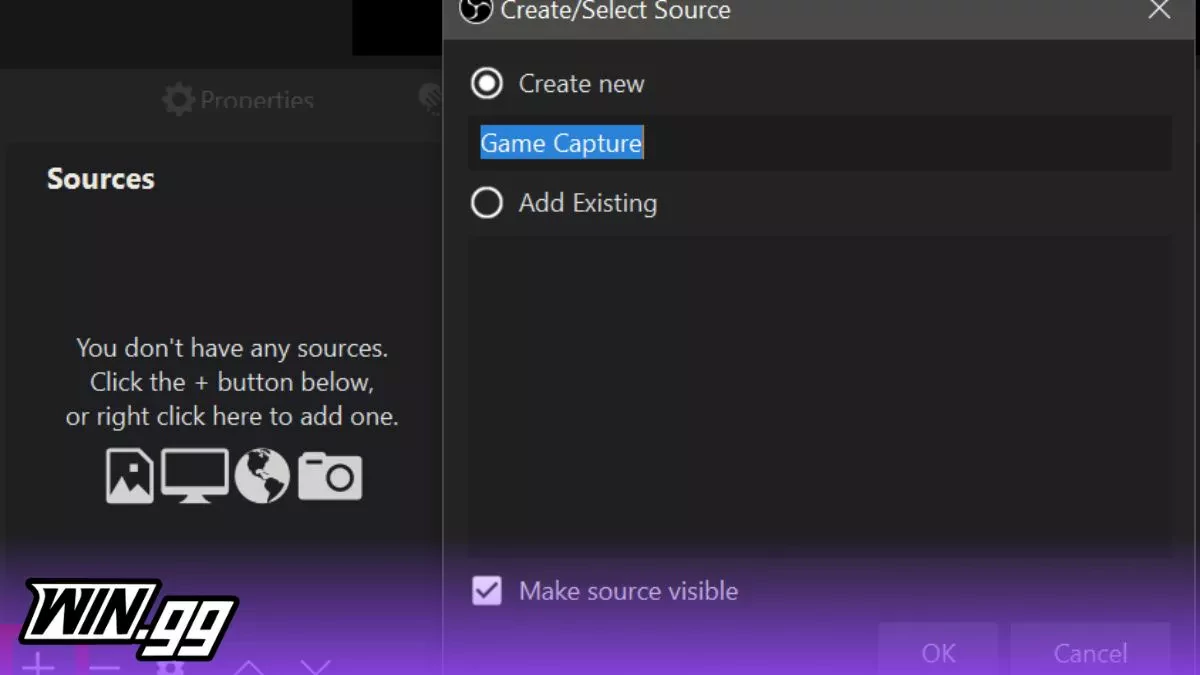Select the Add Existing radio button
1200x675 pixels.
coord(487,203)
